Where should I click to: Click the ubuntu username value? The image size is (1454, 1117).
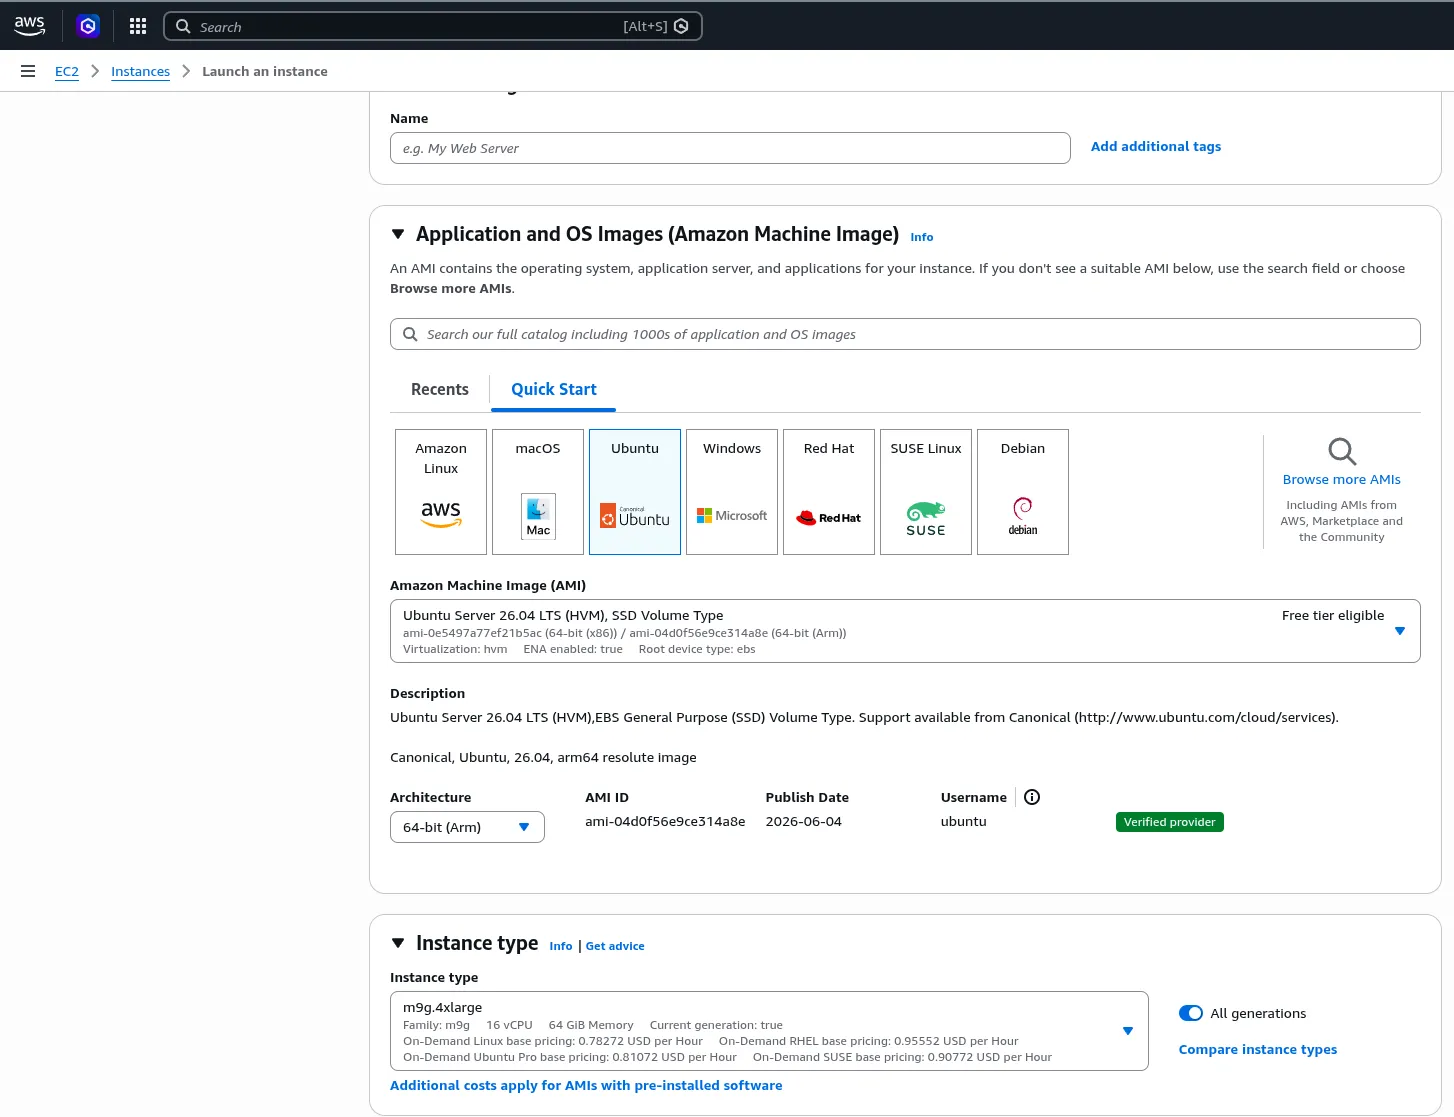click(964, 821)
